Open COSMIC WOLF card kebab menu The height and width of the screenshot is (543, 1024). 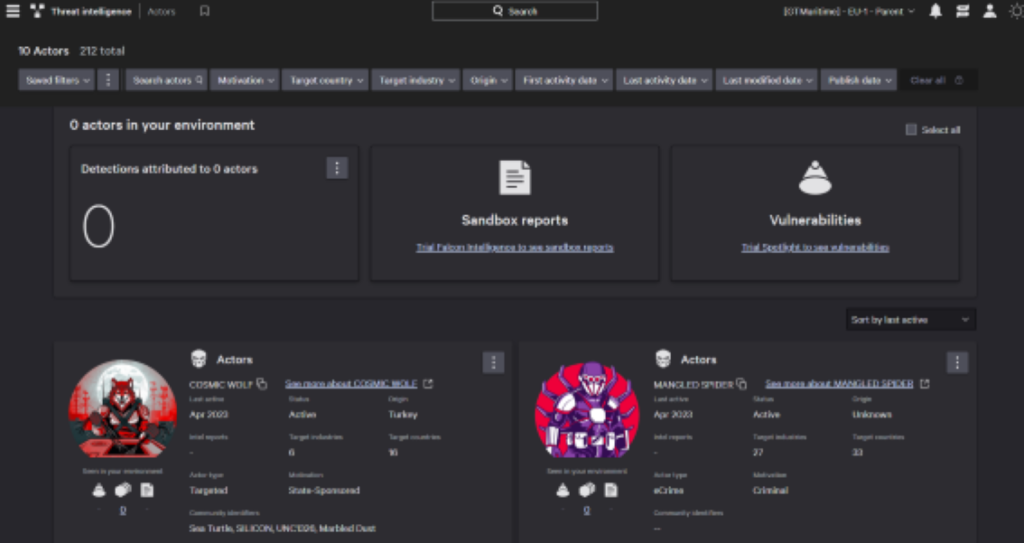(493, 363)
